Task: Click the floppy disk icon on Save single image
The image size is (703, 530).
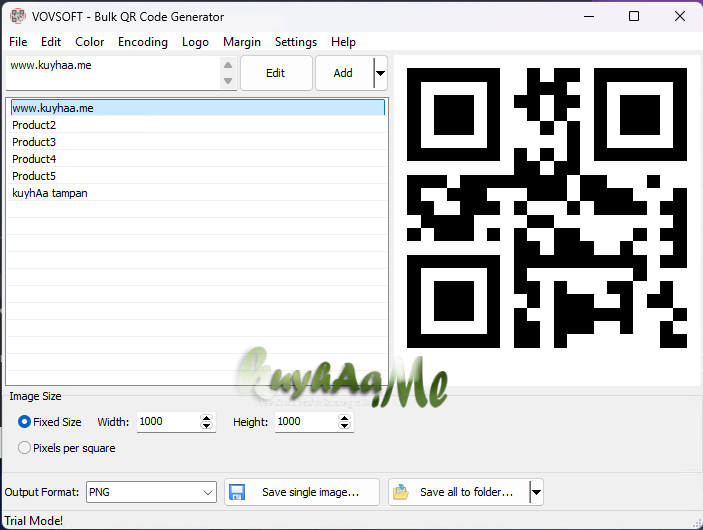Action: (x=237, y=492)
